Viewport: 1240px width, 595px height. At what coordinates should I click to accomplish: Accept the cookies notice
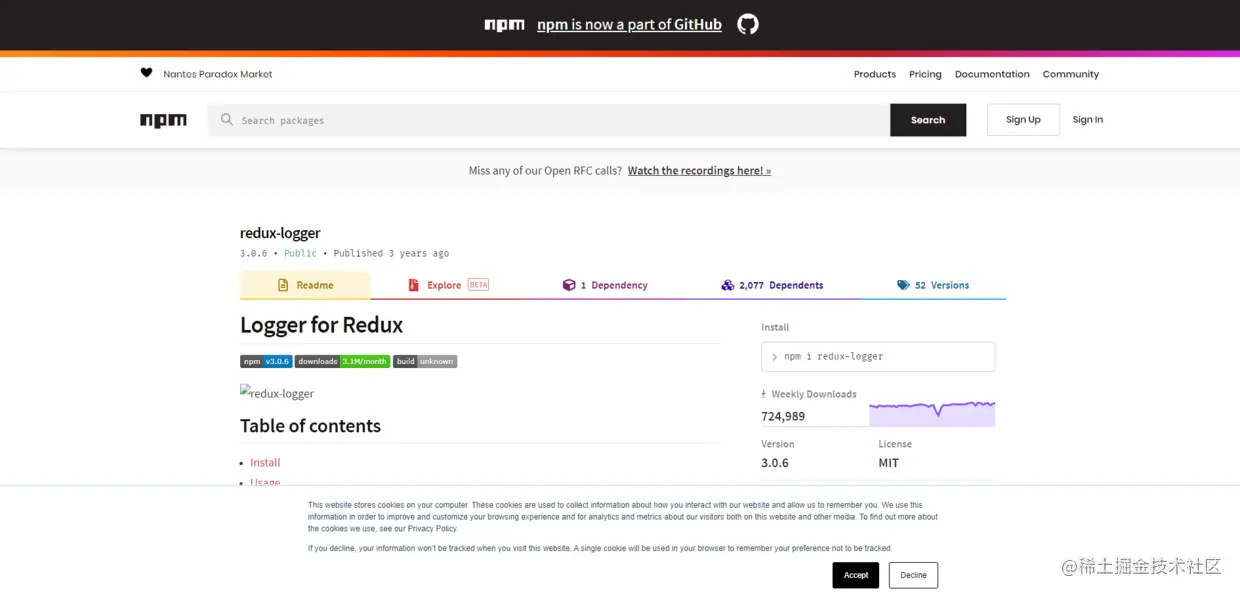856,575
